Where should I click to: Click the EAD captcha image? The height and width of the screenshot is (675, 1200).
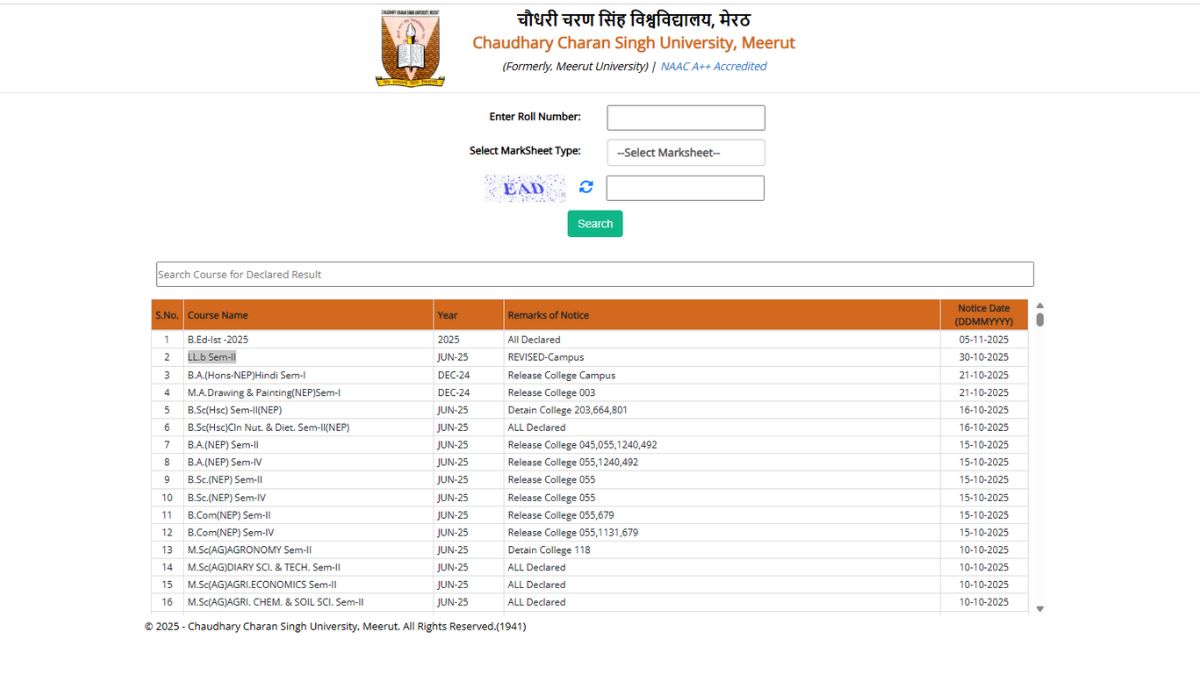[525, 188]
